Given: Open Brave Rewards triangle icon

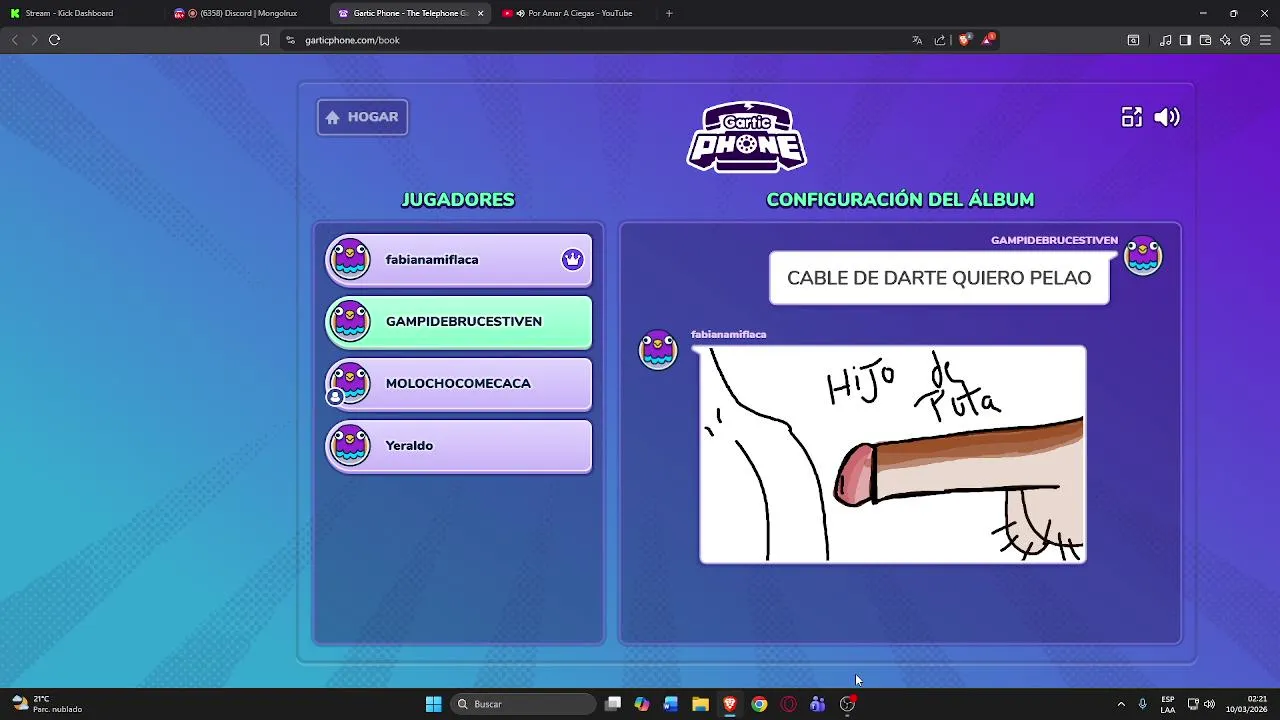Looking at the screenshot, I should (x=988, y=40).
